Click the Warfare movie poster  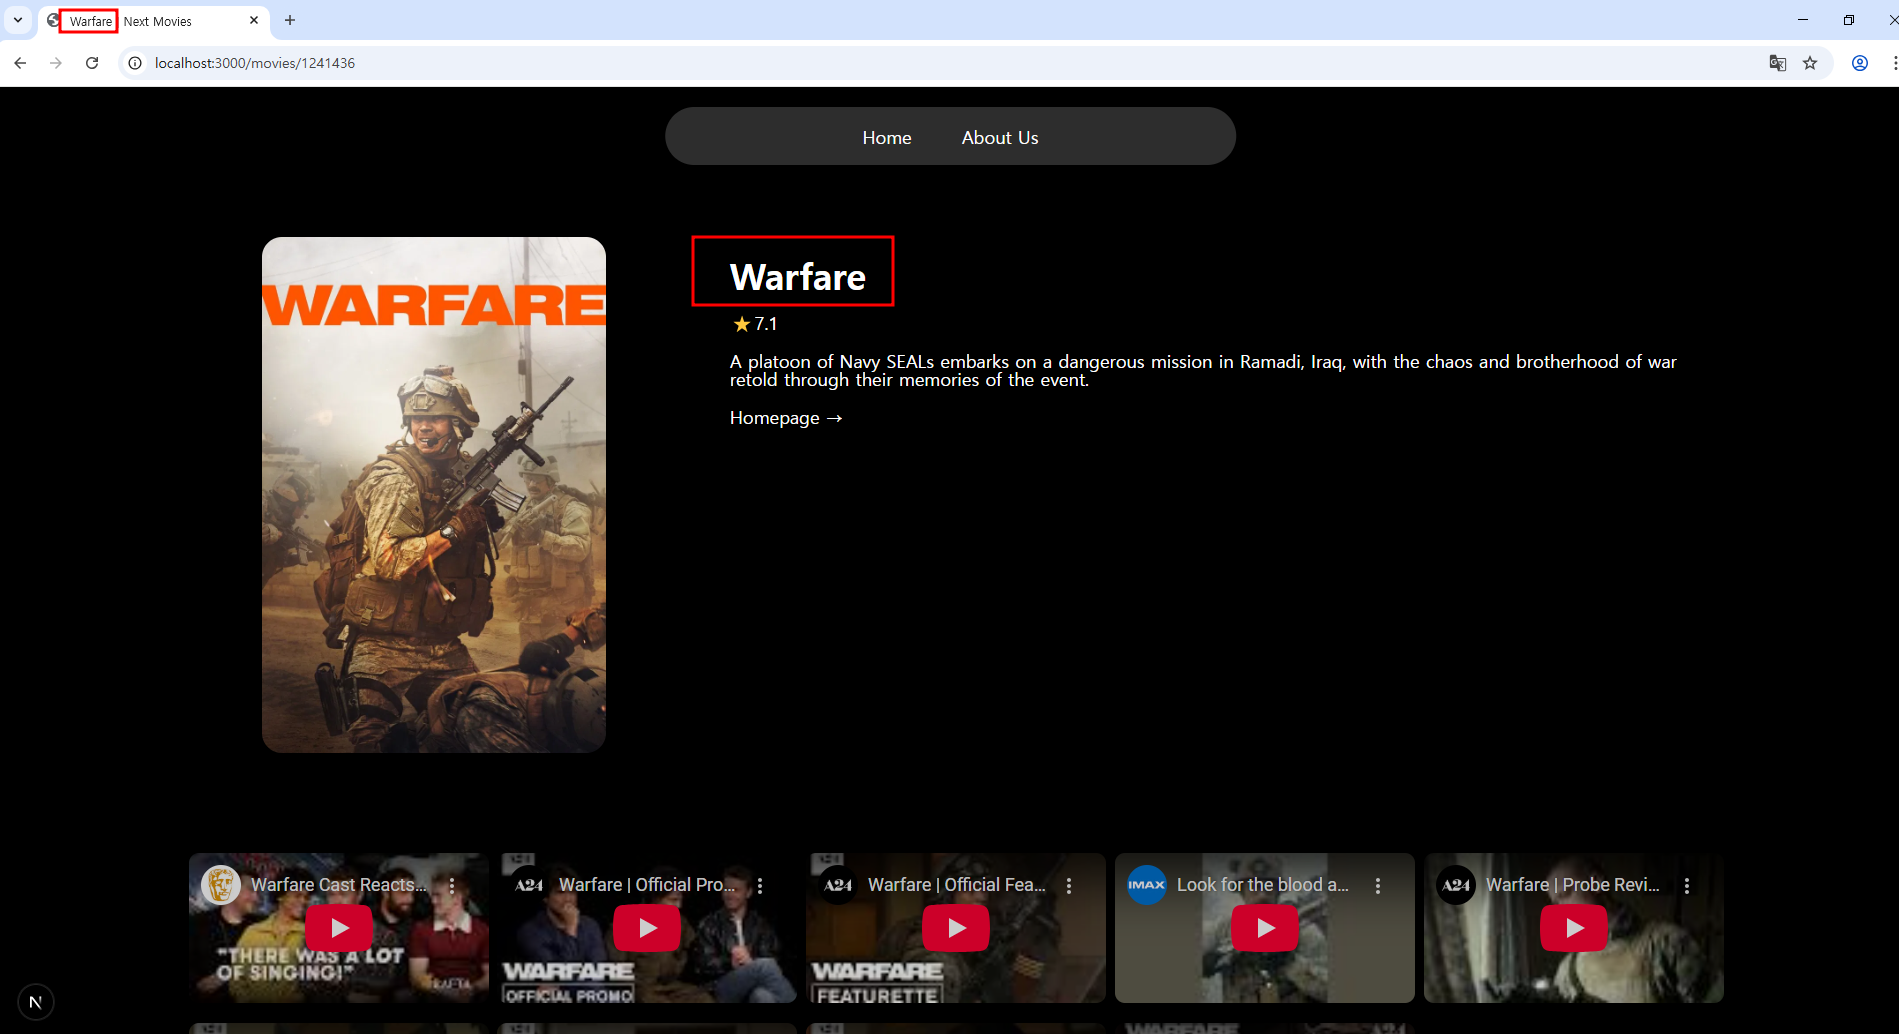pos(434,495)
